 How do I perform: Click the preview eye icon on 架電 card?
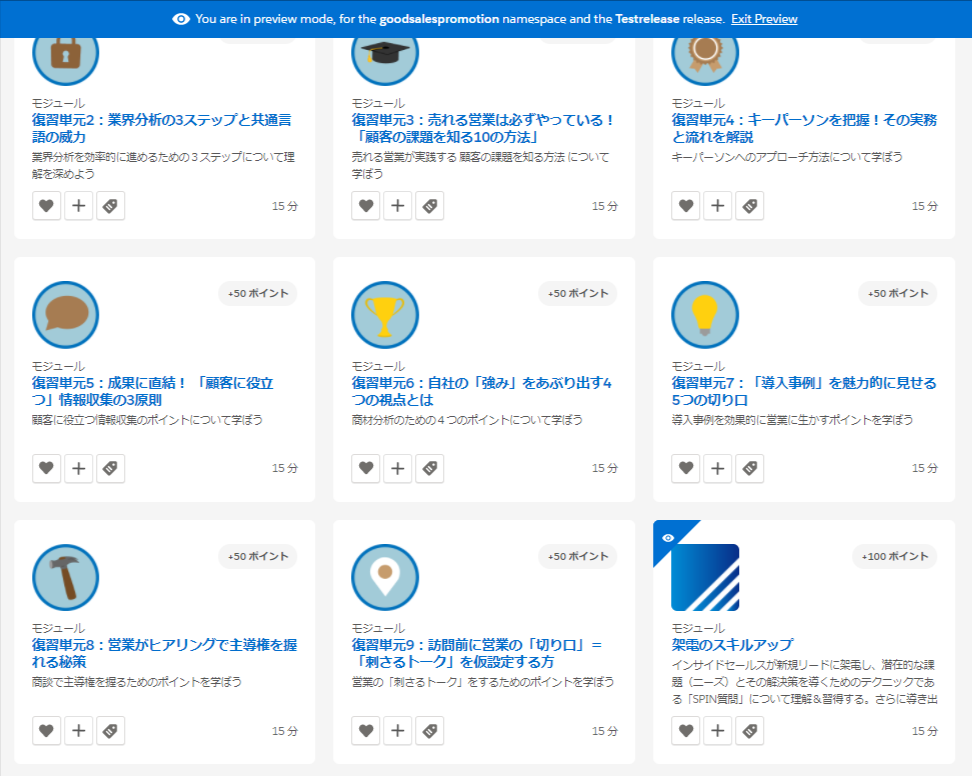click(x=668, y=538)
